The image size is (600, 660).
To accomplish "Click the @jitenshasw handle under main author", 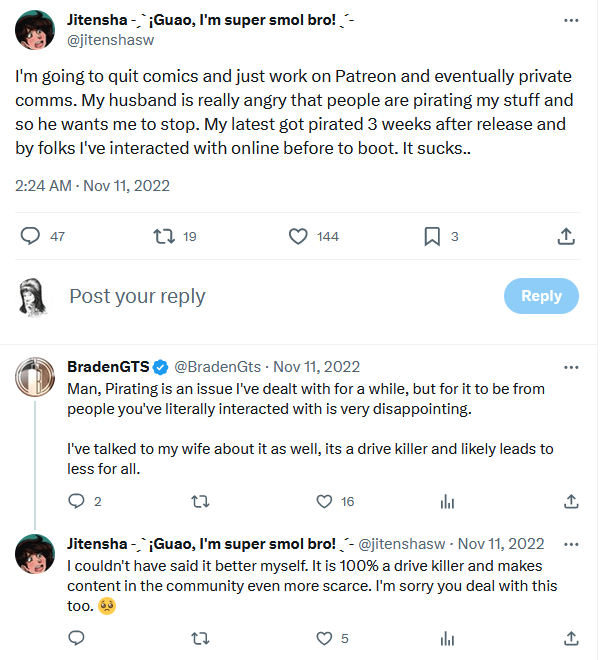I will [111, 41].
